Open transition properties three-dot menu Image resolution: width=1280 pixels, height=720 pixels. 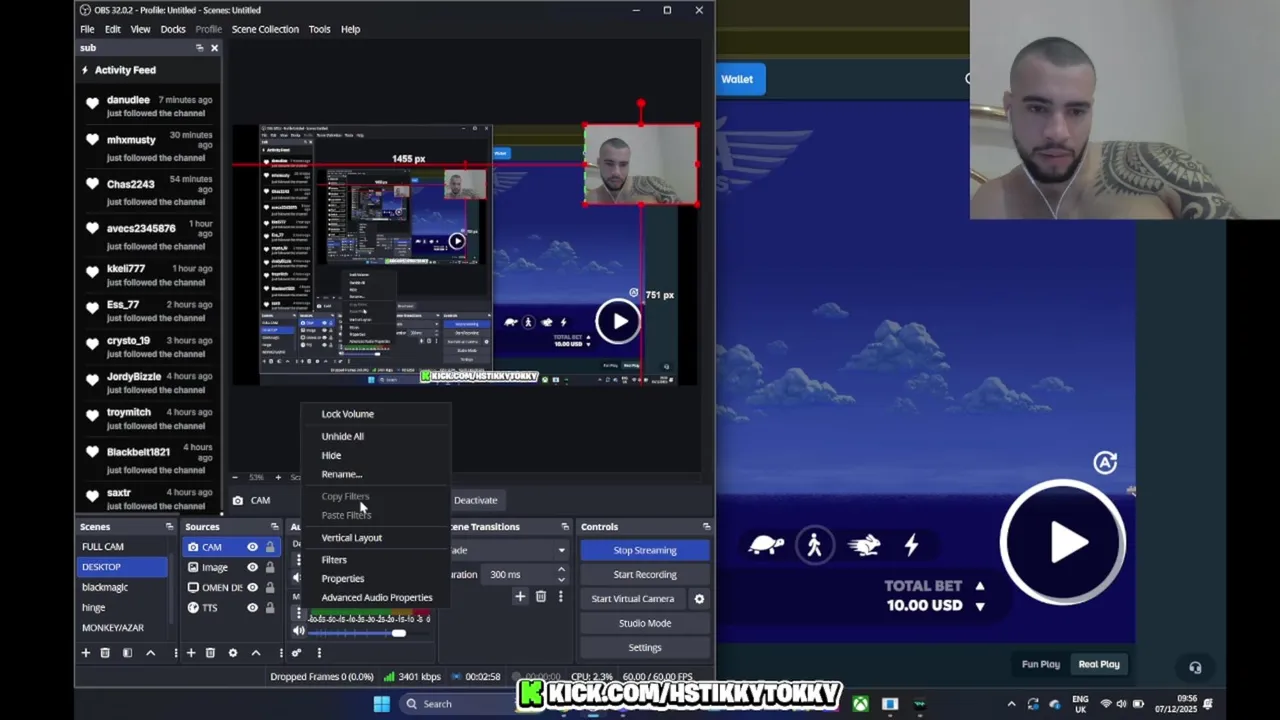pyautogui.click(x=560, y=597)
